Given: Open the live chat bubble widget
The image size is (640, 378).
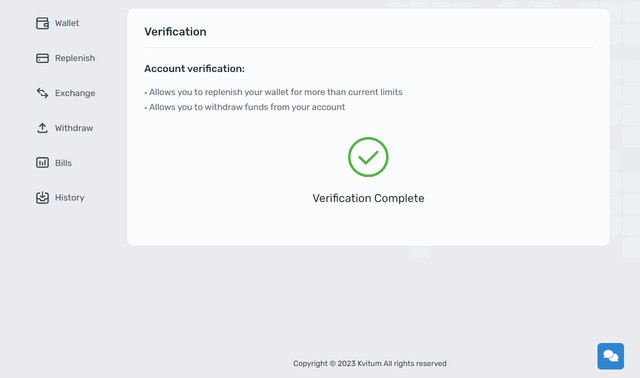Looking at the screenshot, I should (x=611, y=356).
